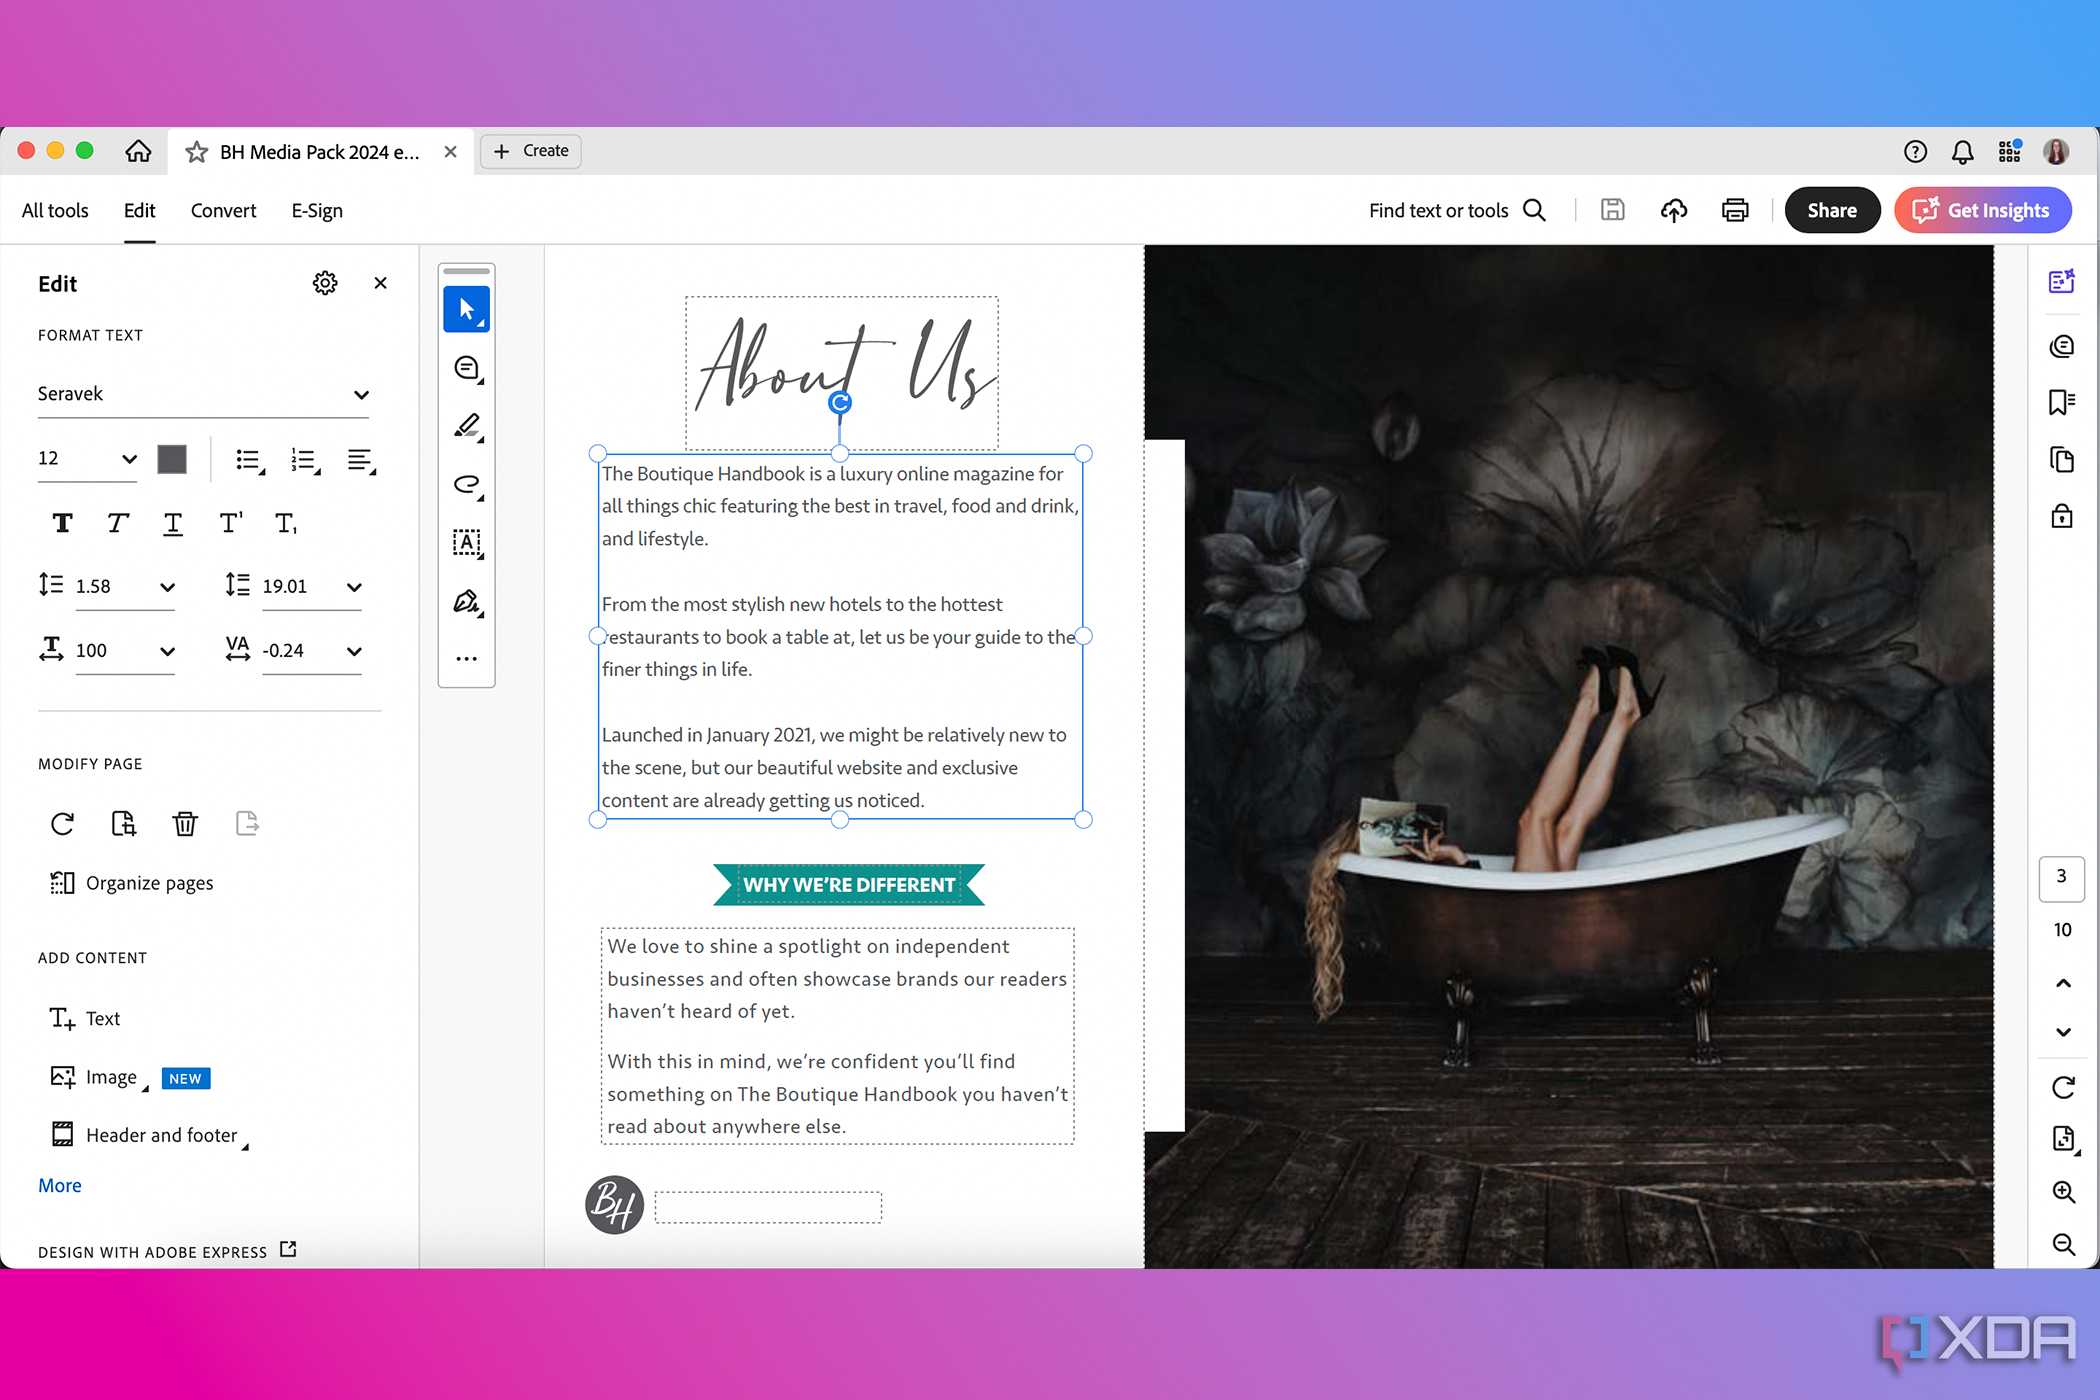
Task: Click the rotate page icon under Modify Page
Action: [x=62, y=823]
